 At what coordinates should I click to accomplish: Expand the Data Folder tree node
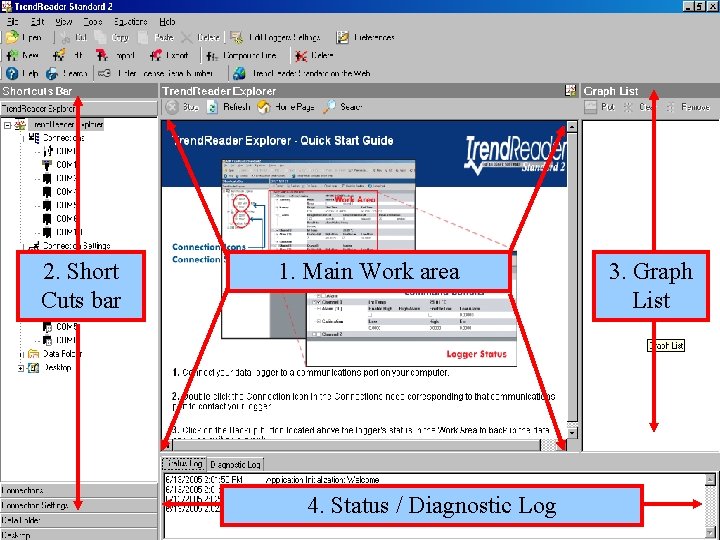click(x=21, y=354)
